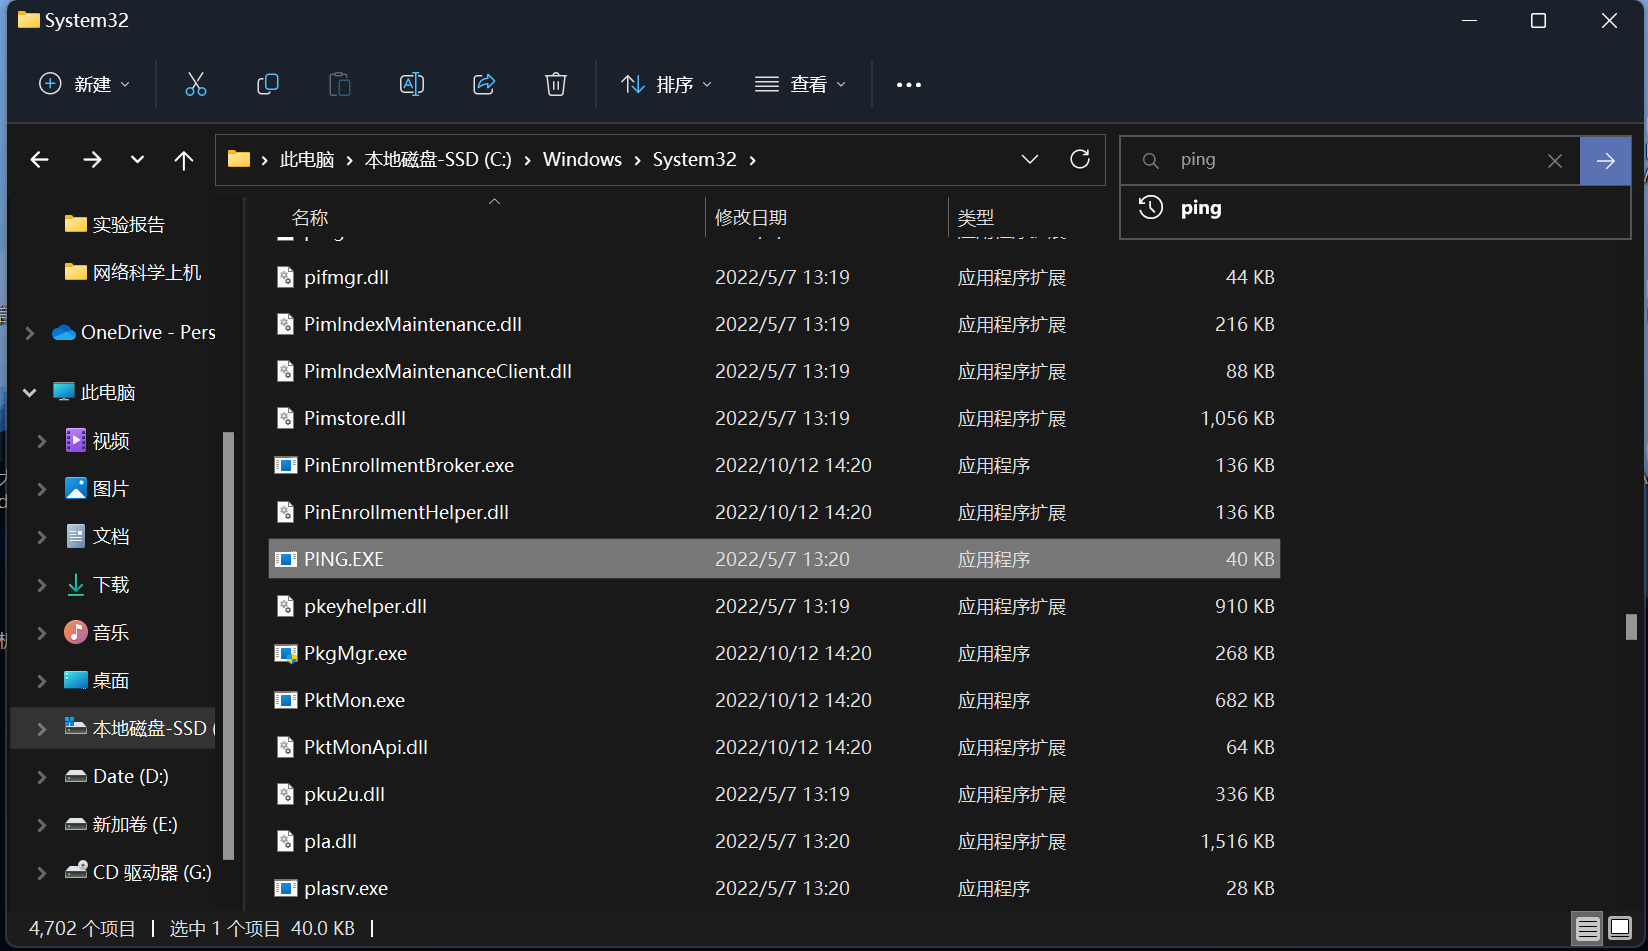Sort by the Date modified (修改日期) header
The width and height of the screenshot is (1648, 951).
(751, 217)
